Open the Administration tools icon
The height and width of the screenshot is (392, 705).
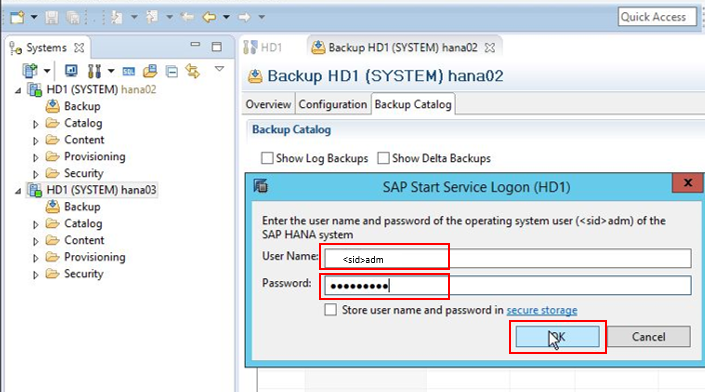[x=94, y=71]
